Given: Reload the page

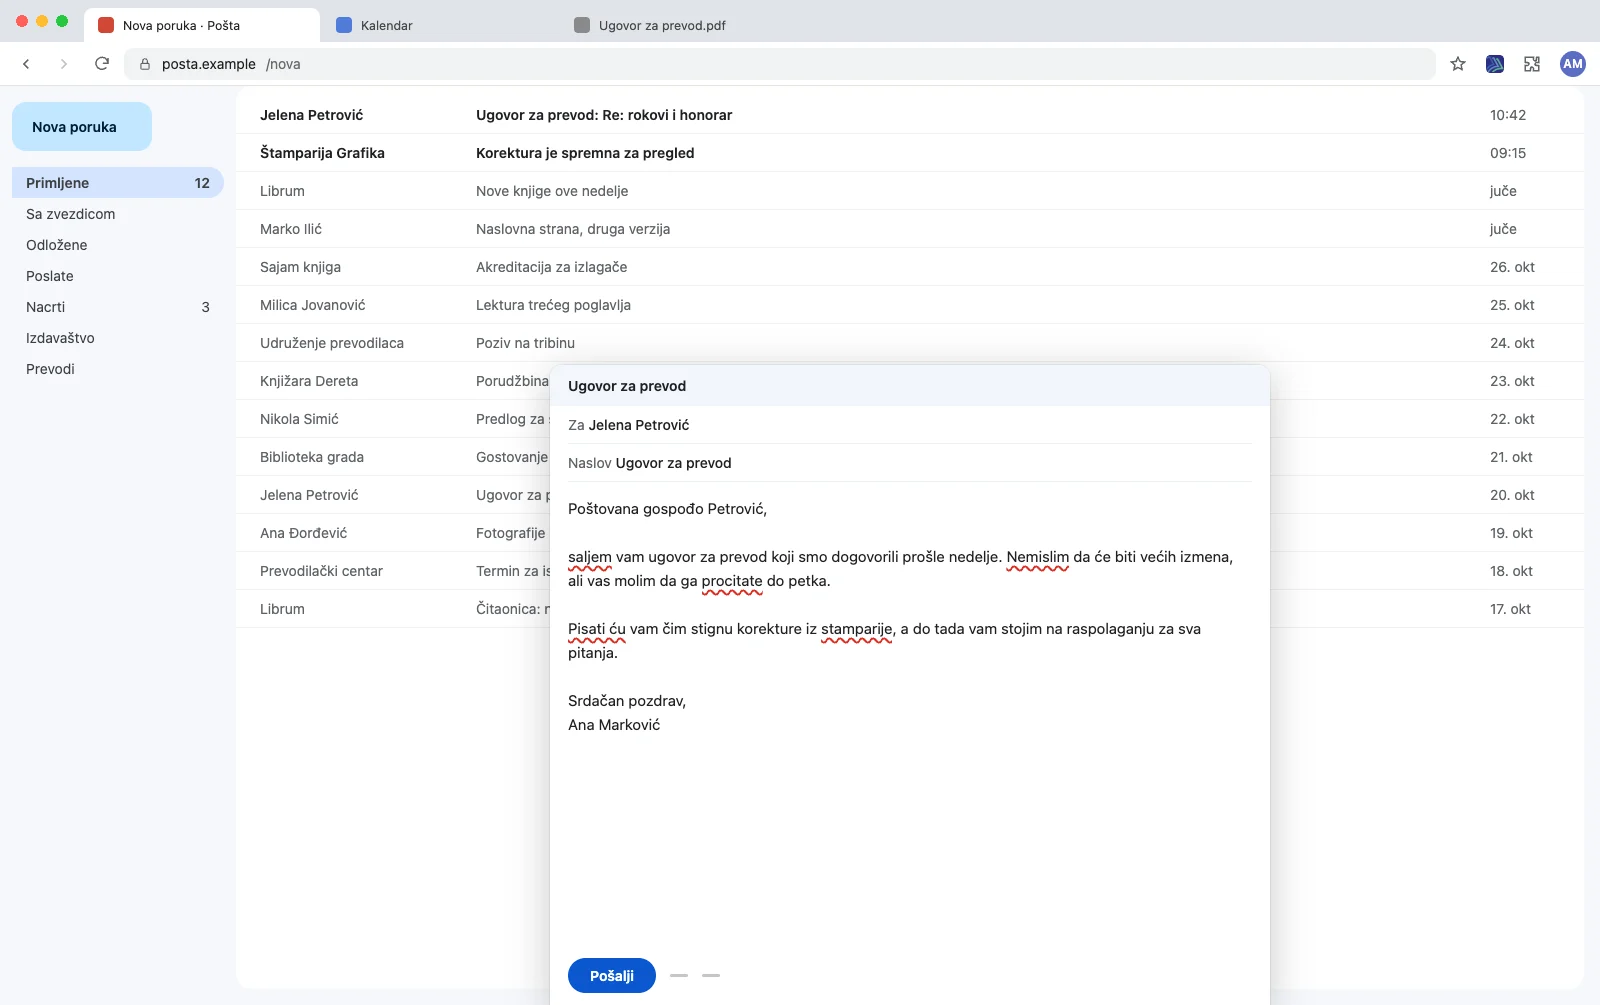Looking at the screenshot, I should pos(102,64).
